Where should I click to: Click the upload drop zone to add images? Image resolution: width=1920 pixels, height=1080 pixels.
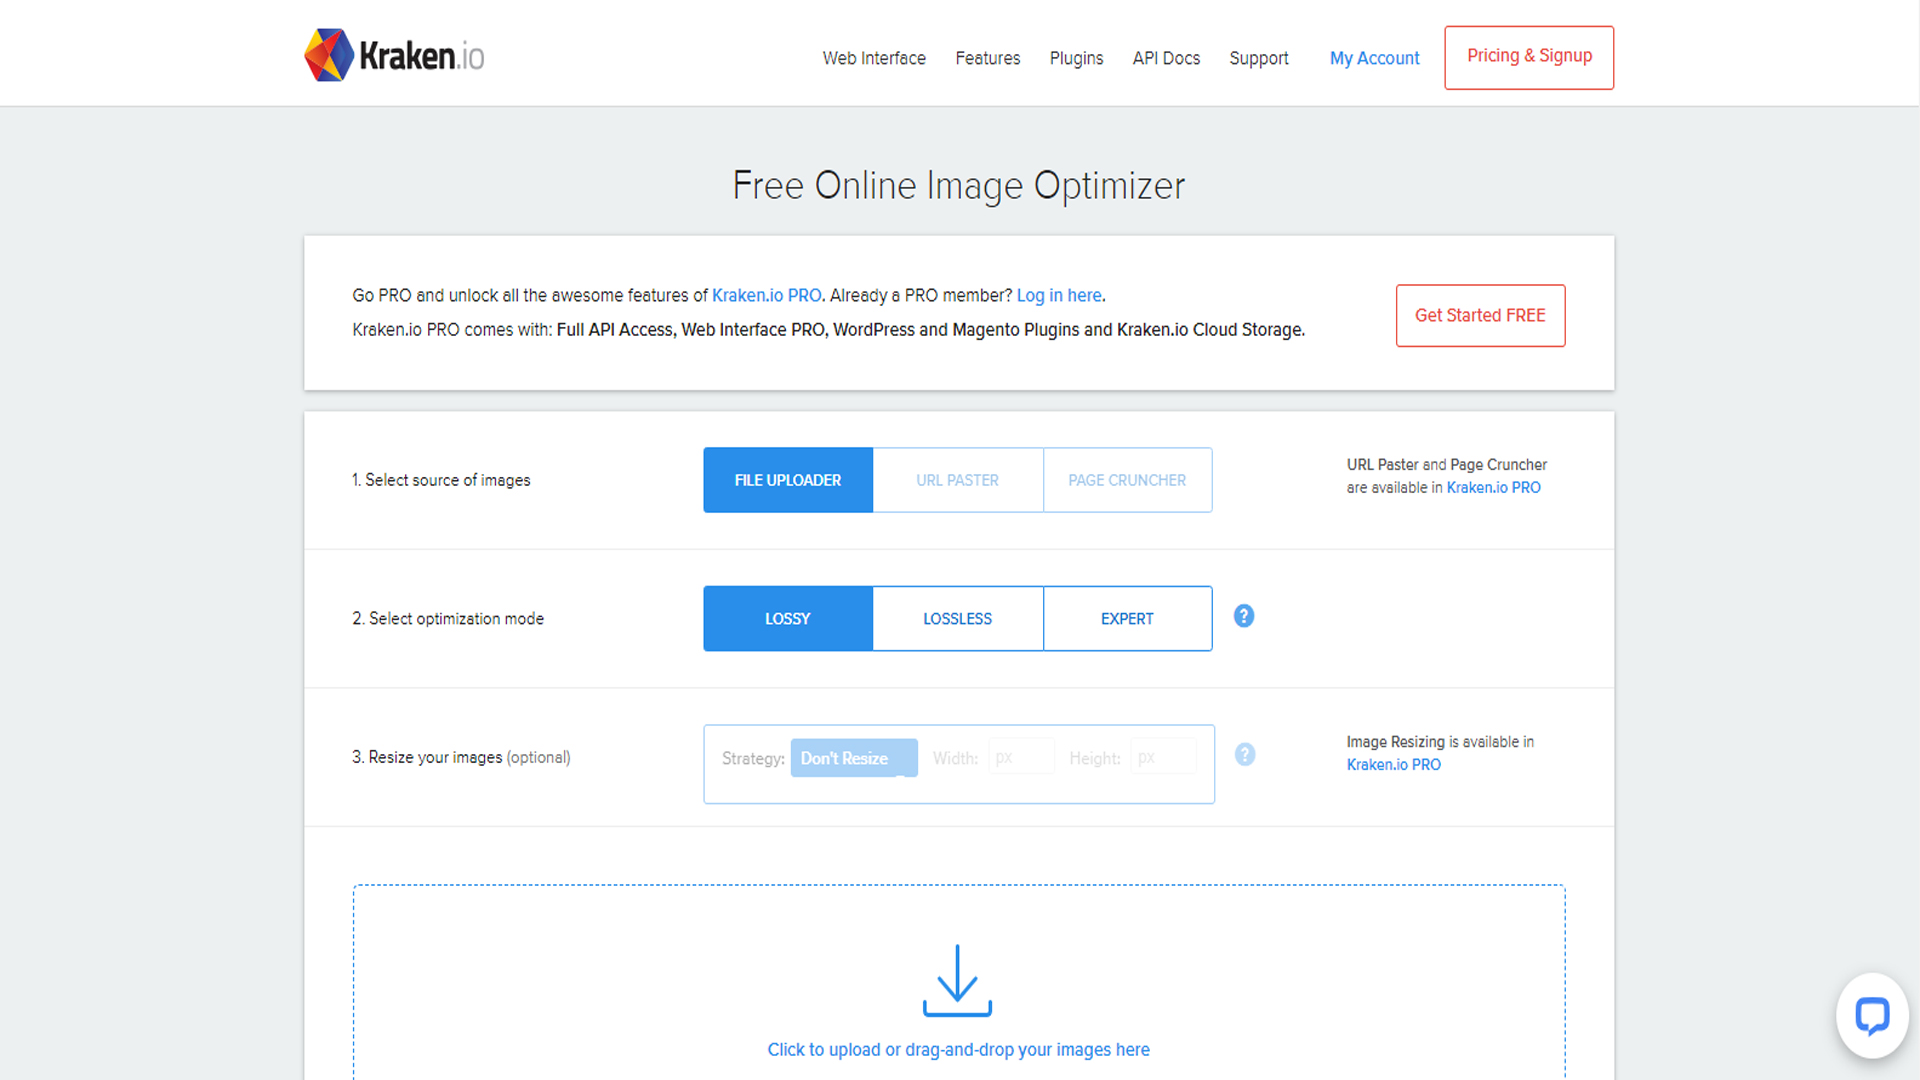[957, 1049]
